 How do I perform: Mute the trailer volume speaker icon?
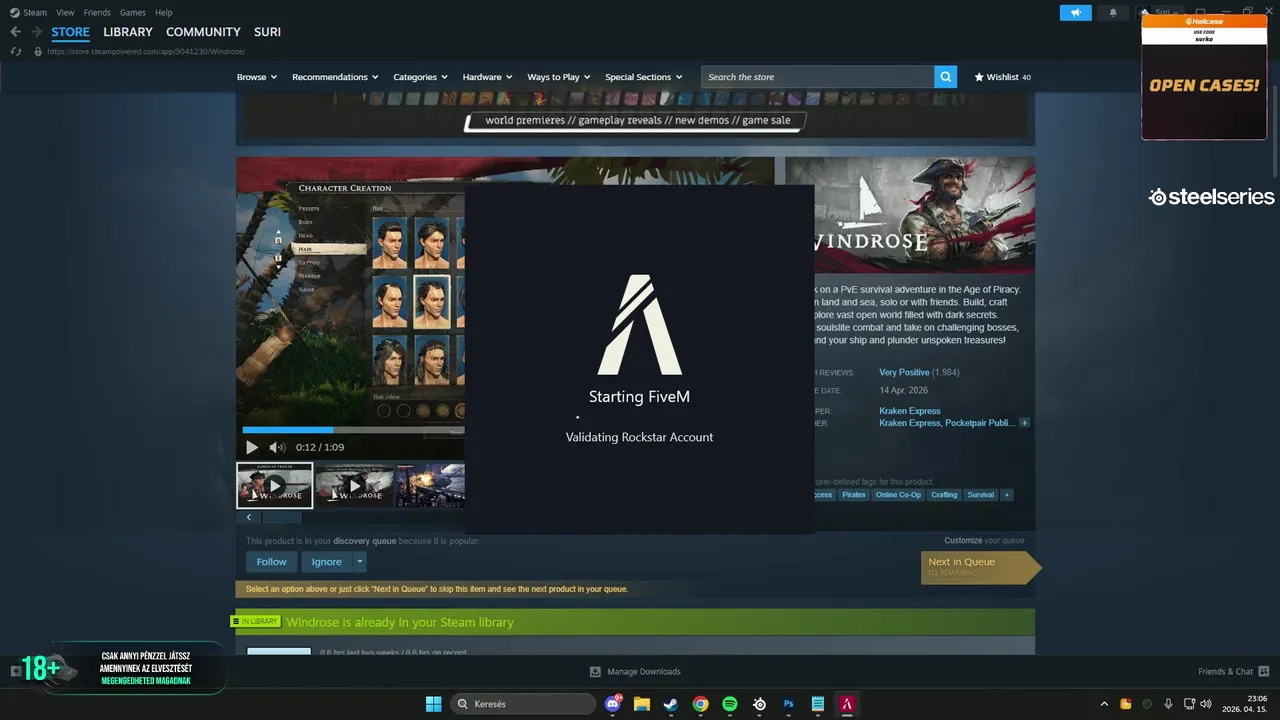pyautogui.click(x=277, y=447)
